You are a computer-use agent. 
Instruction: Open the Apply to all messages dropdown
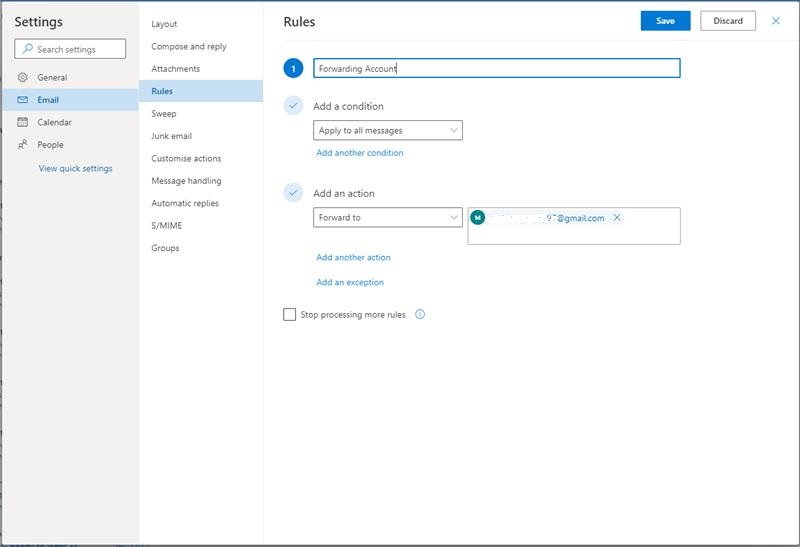(x=388, y=130)
